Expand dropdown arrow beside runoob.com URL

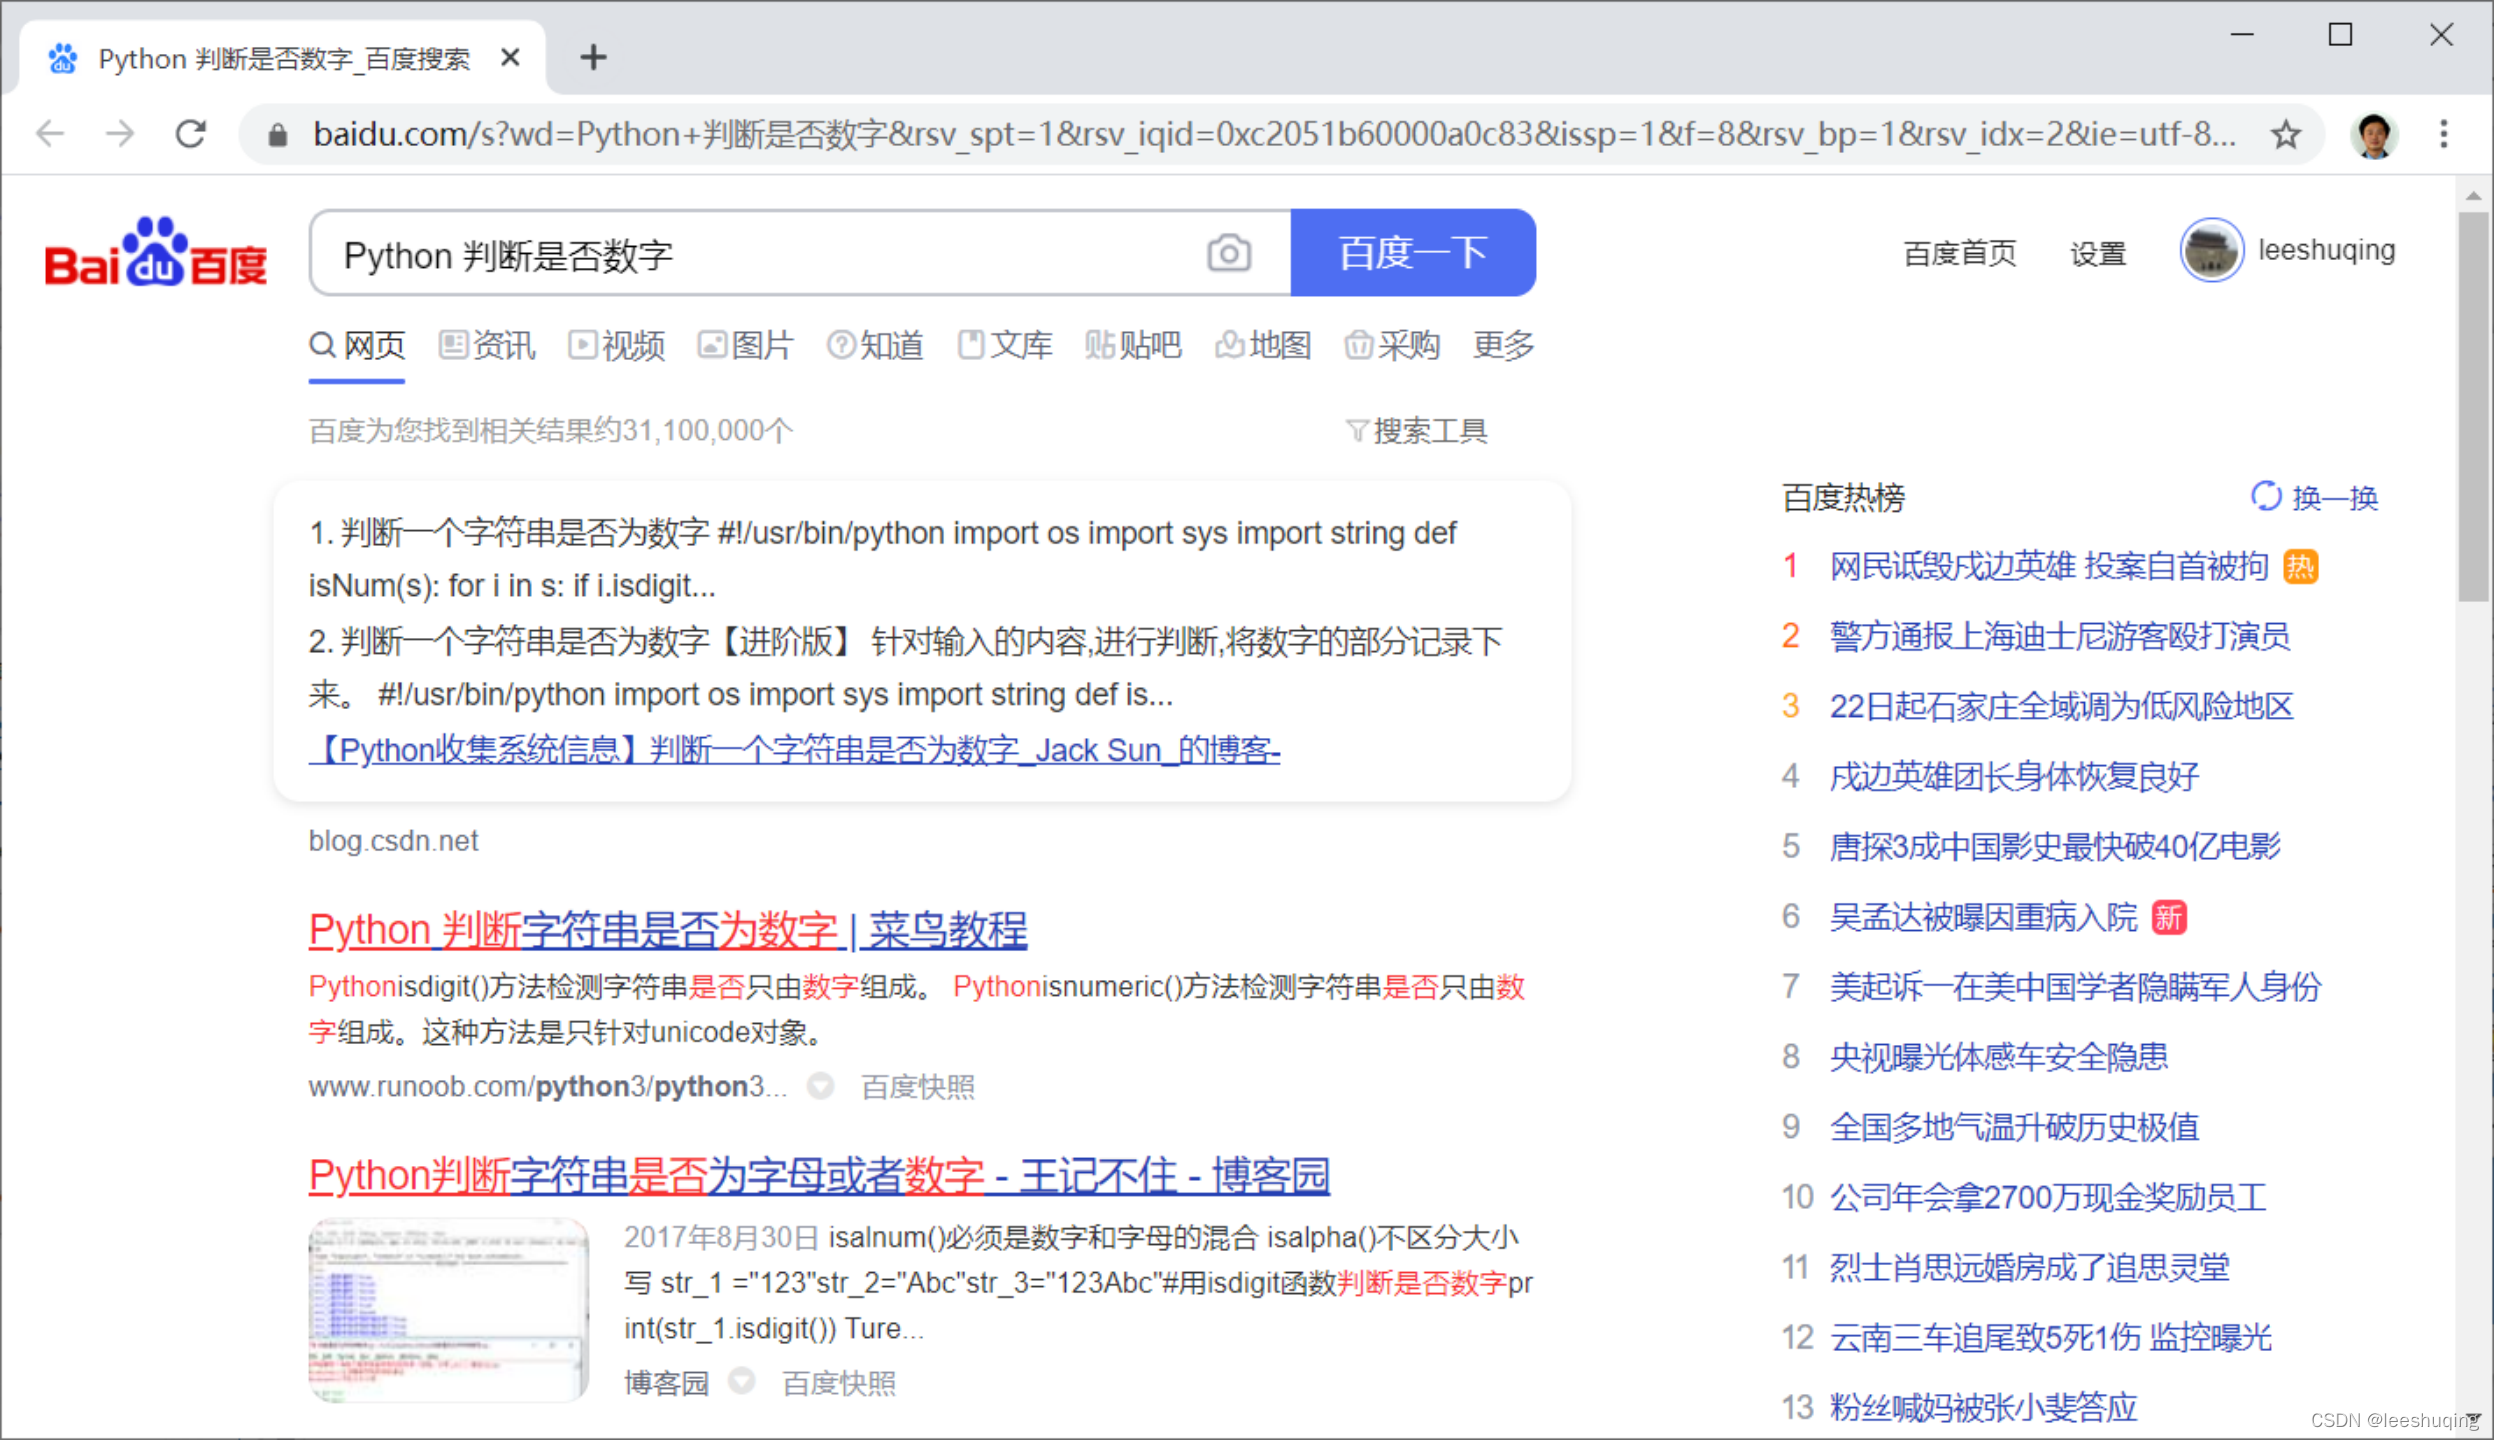(x=820, y=1085)
